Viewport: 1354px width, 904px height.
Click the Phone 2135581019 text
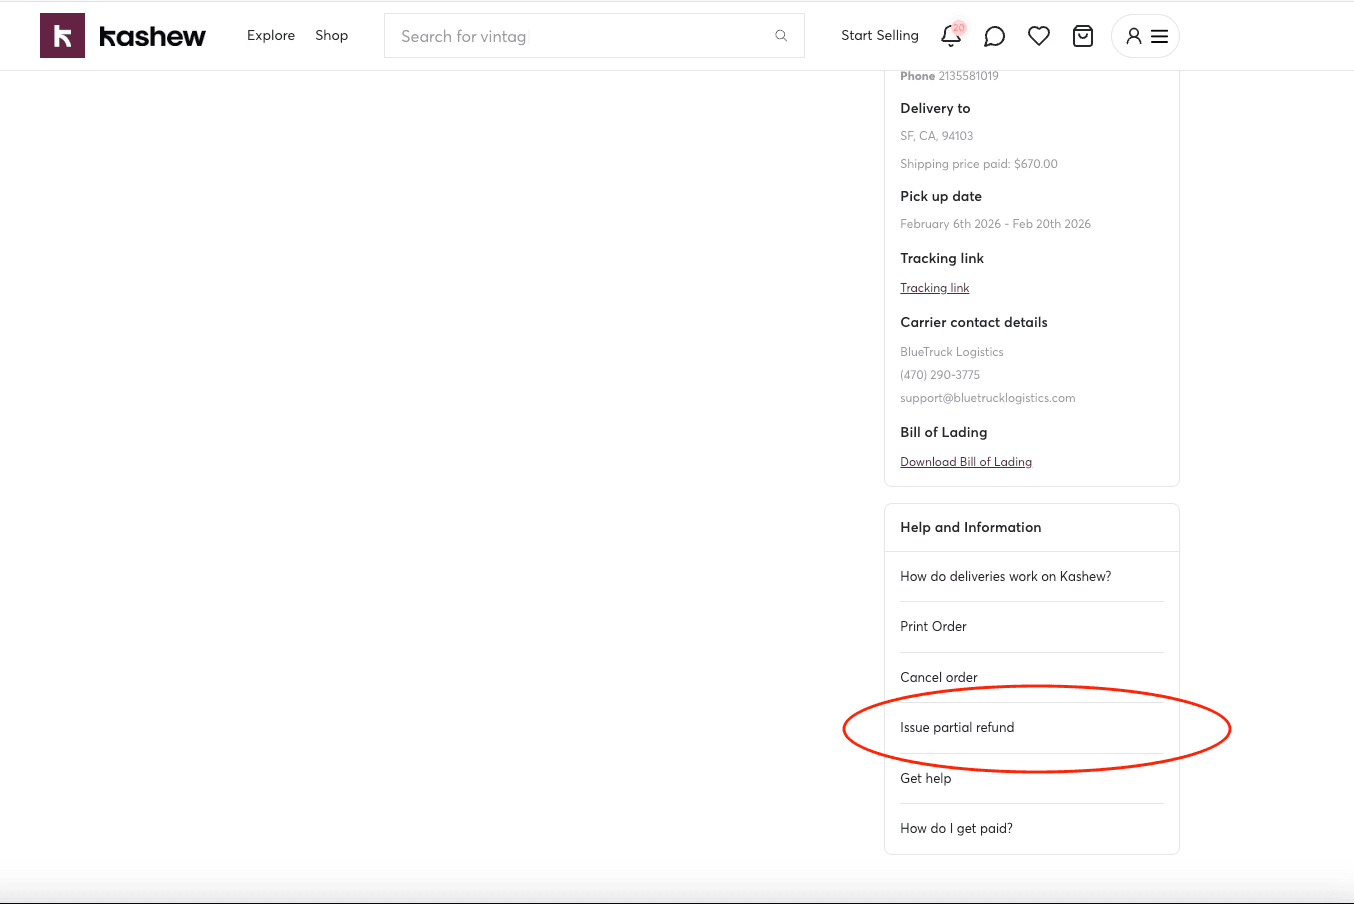[949, 76]
